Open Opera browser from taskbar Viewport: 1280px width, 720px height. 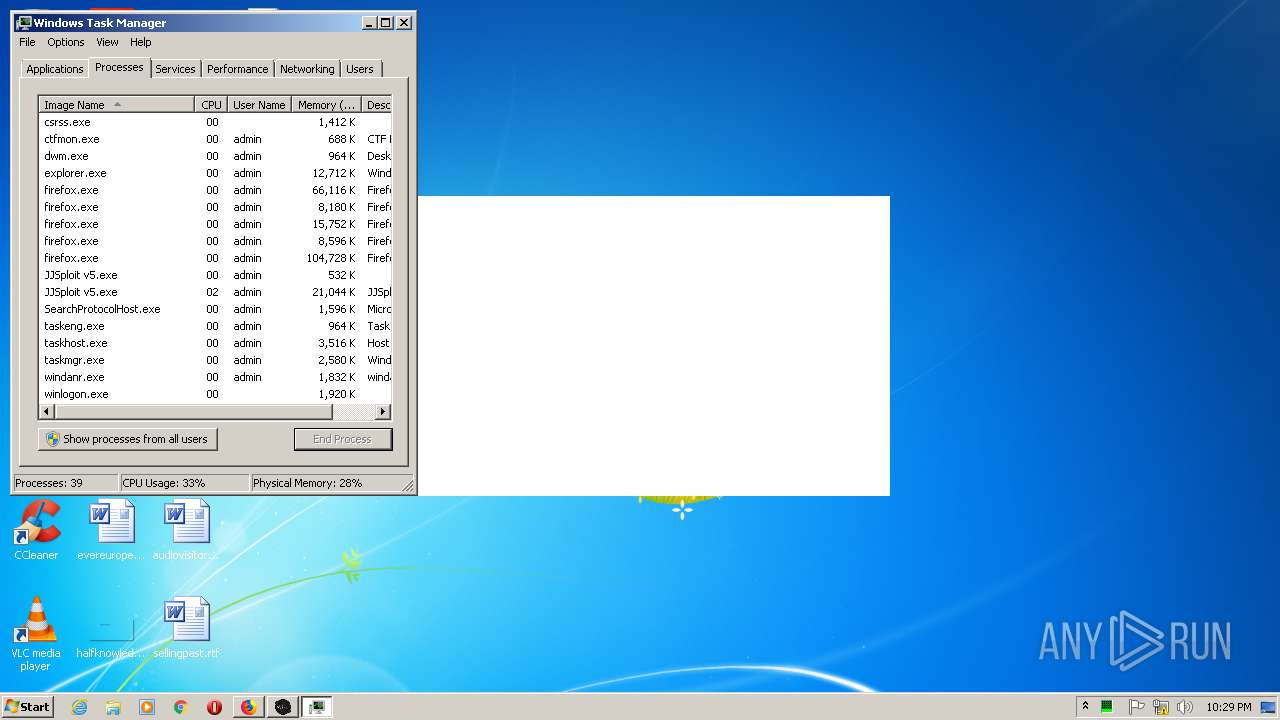click(214, 707)
